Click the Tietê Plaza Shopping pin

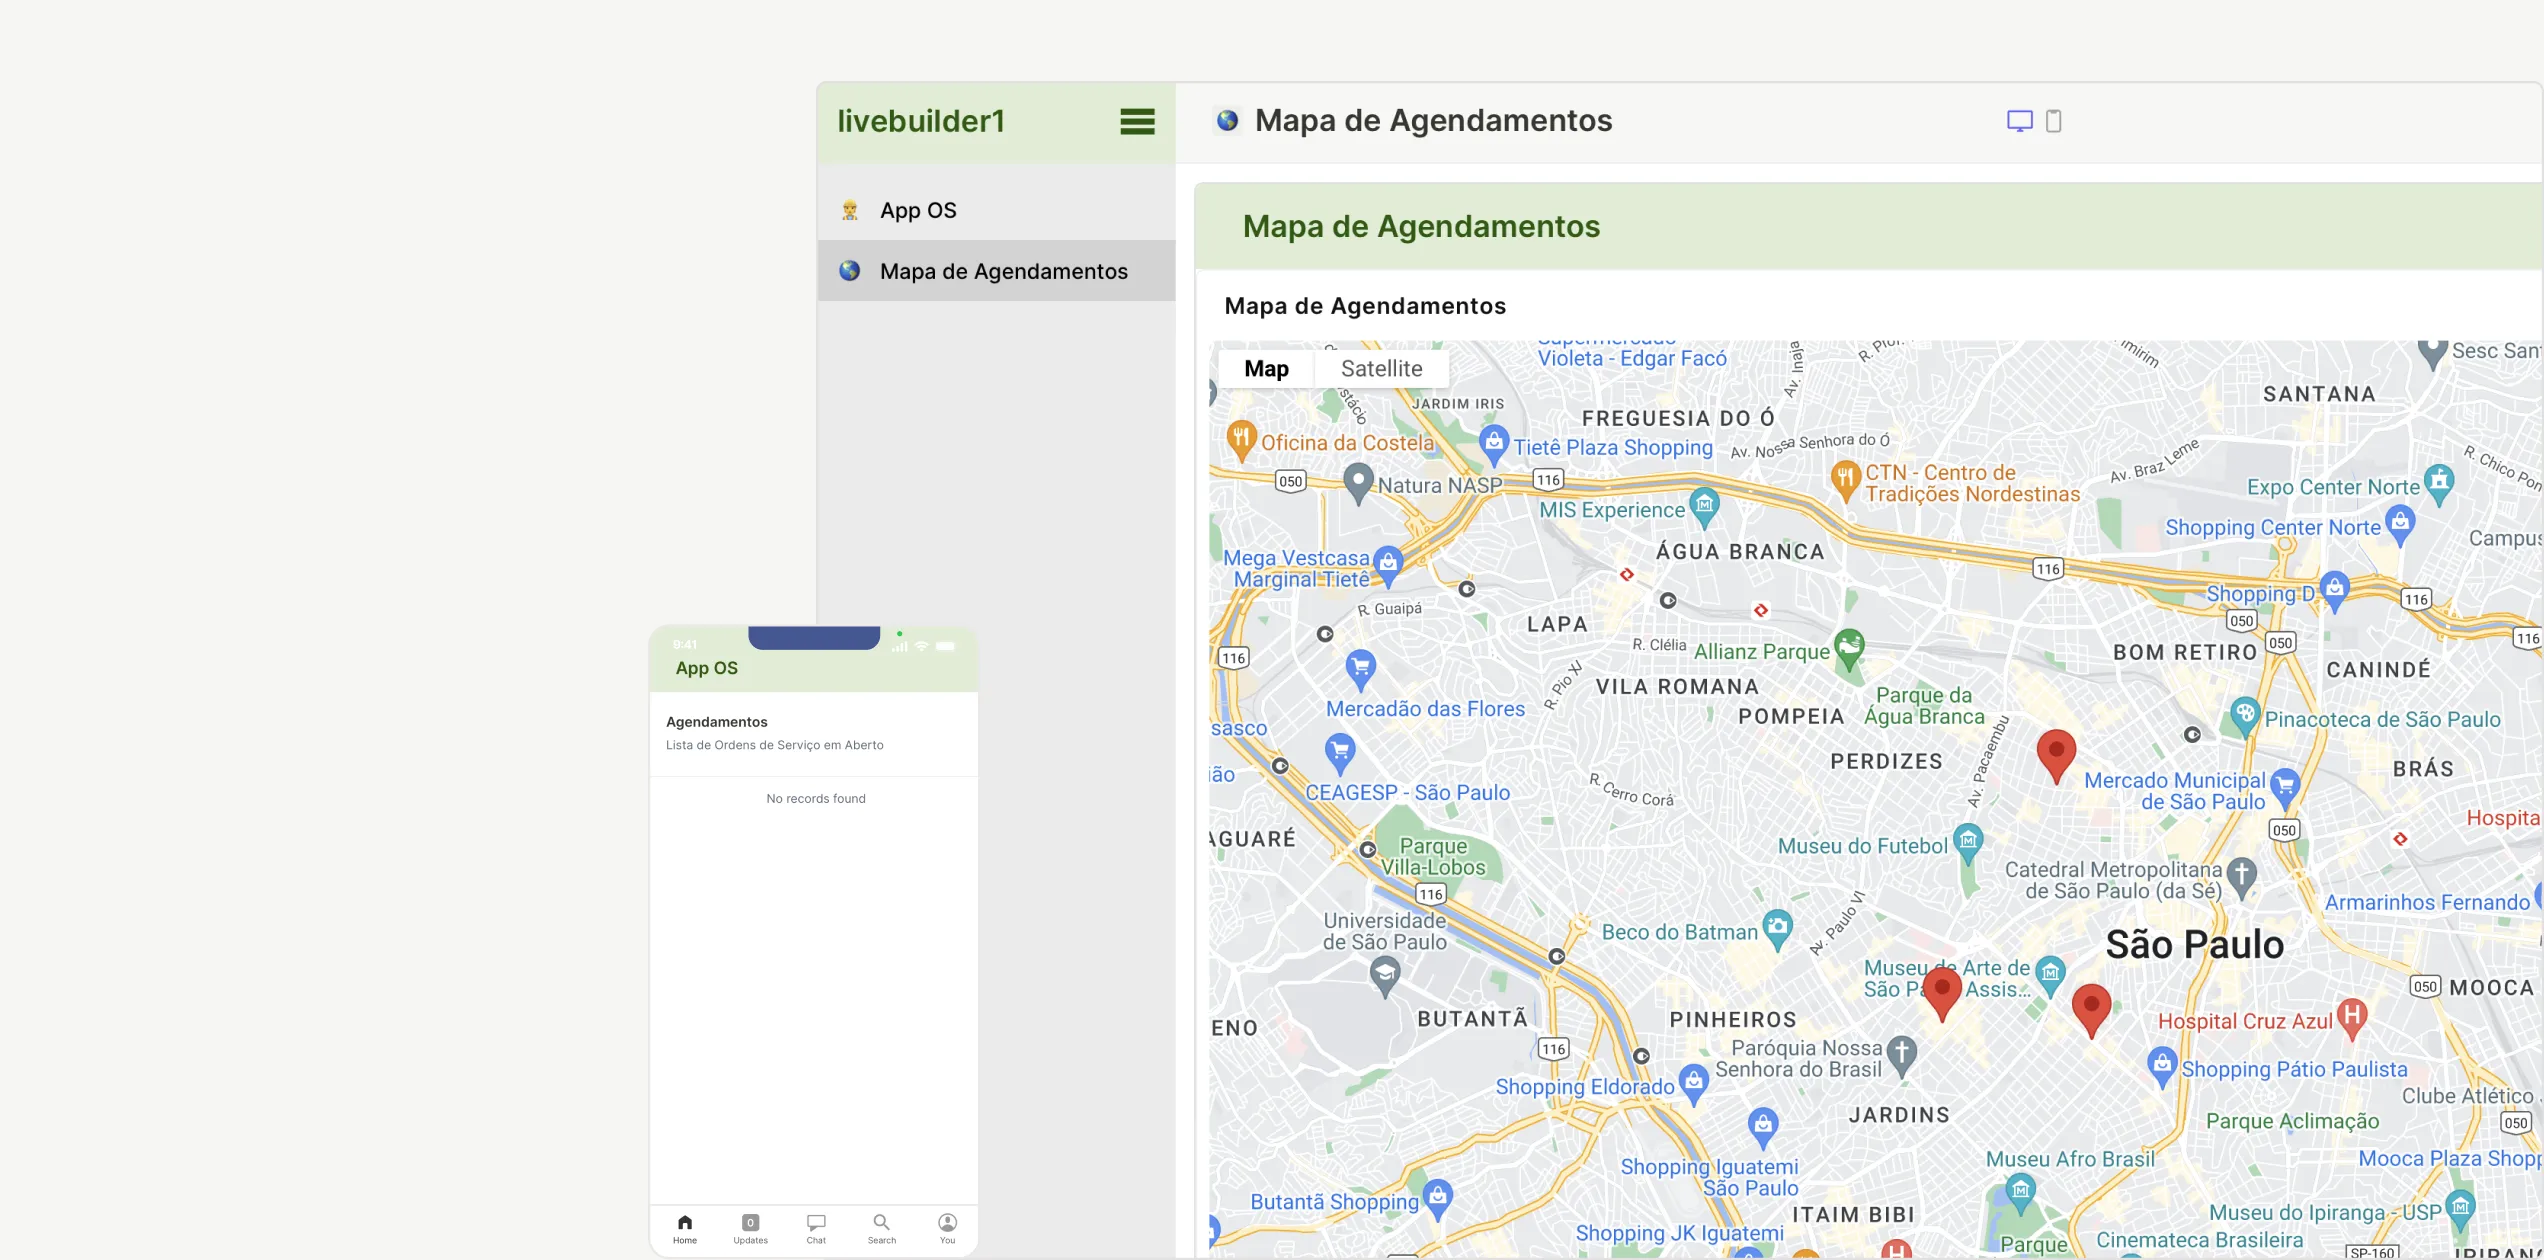[x=1493, y=444]
